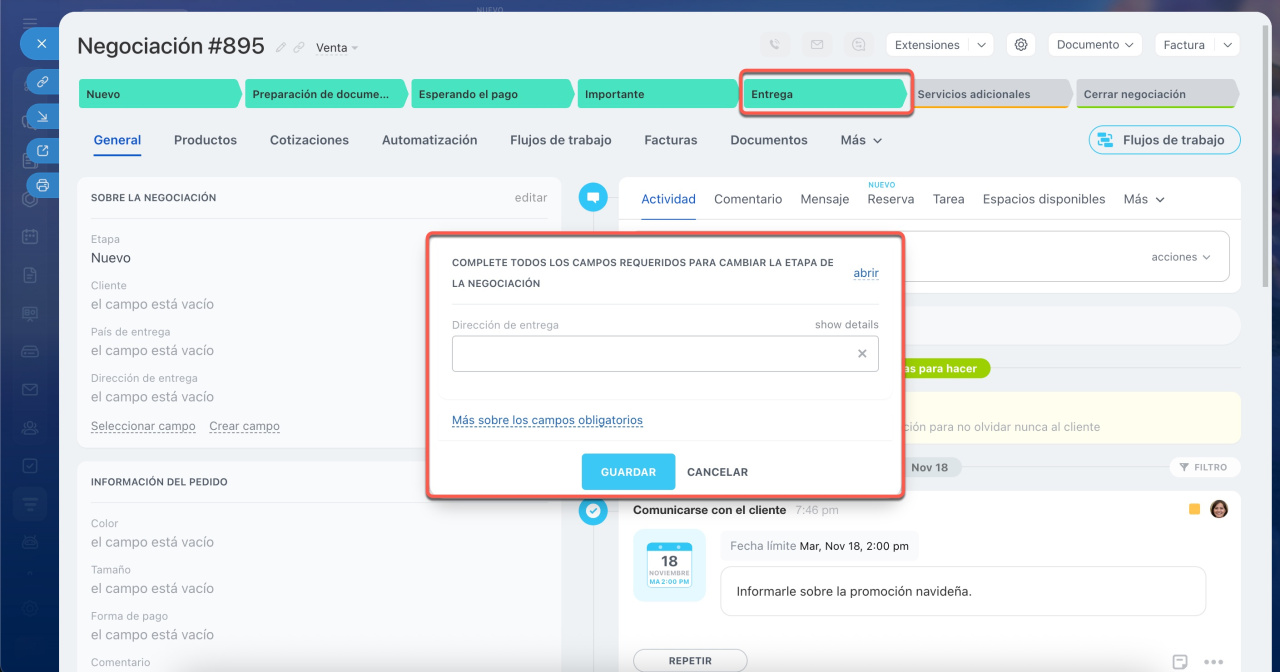Click the pencil icon beside Negociación #895

click(x=281, y=47)
